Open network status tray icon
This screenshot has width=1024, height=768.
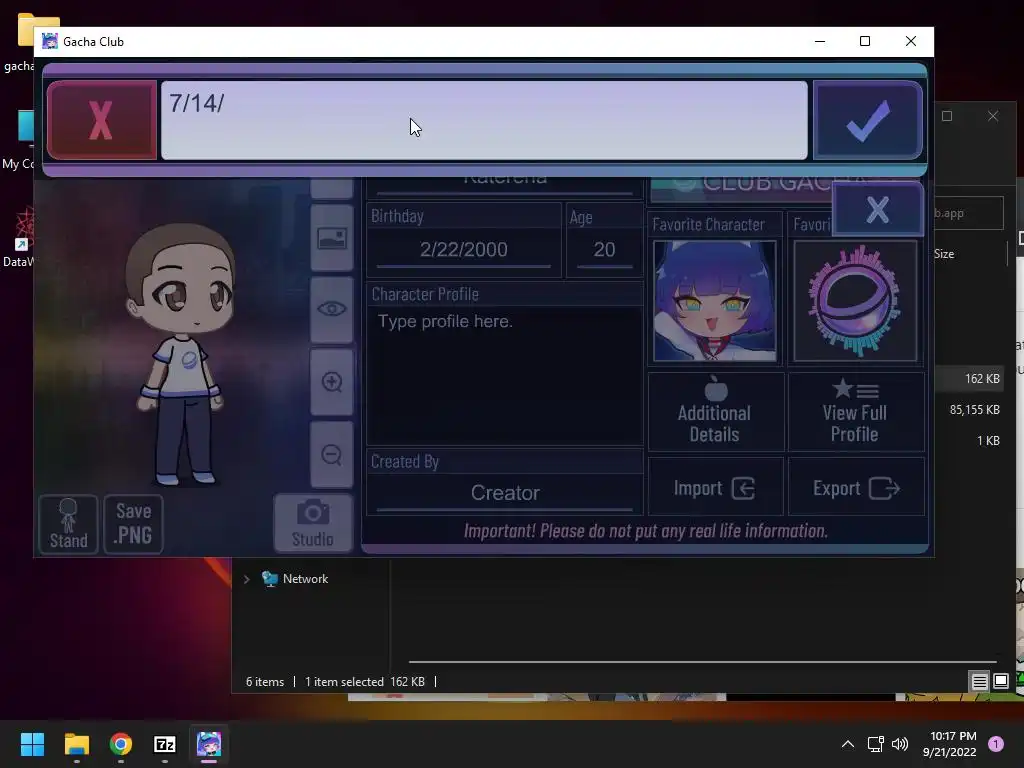pos(875,744)
